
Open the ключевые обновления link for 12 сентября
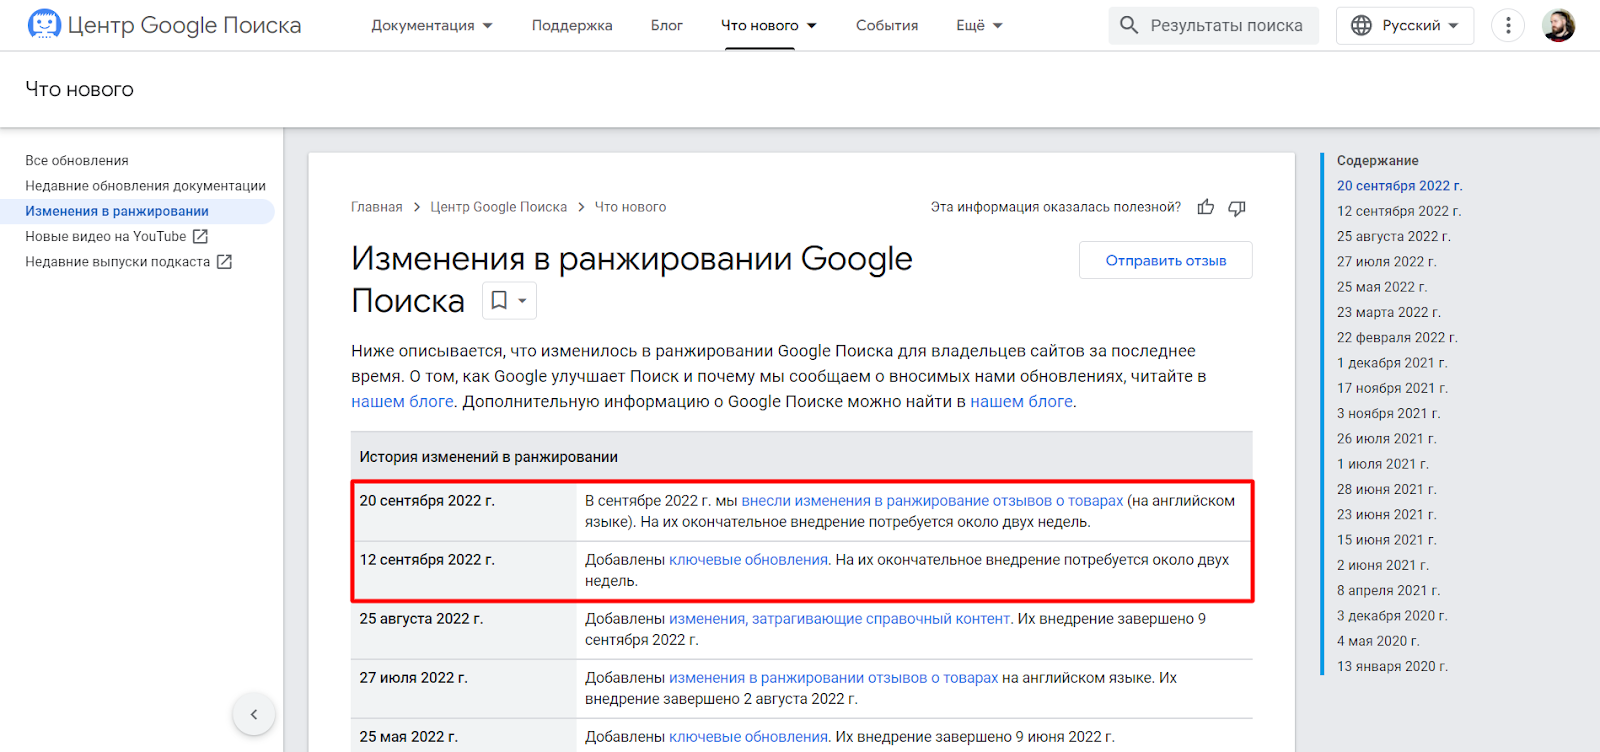[x=748, y=560]
